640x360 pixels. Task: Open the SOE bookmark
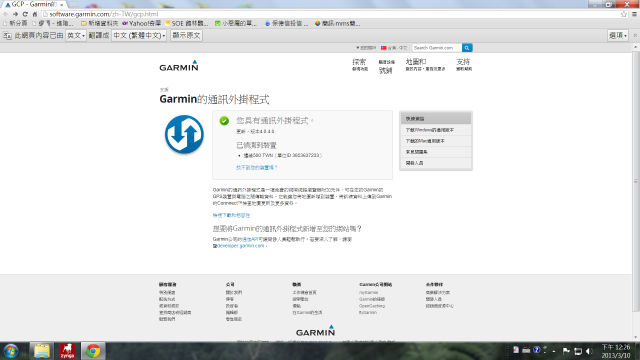coord(187,24)
